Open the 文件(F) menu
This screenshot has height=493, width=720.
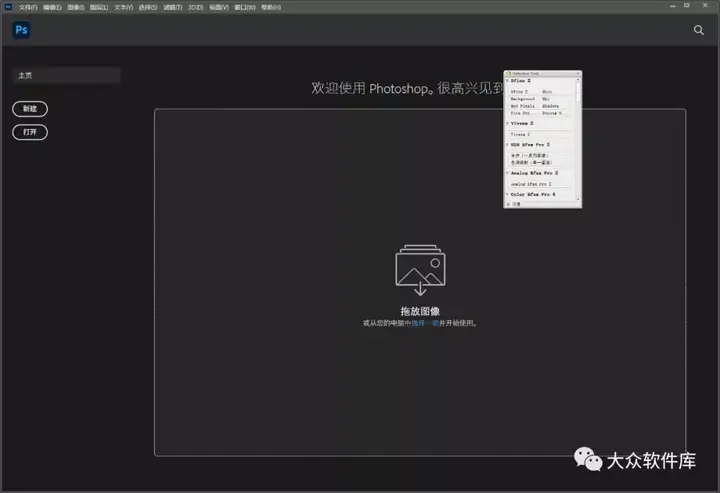28,7
